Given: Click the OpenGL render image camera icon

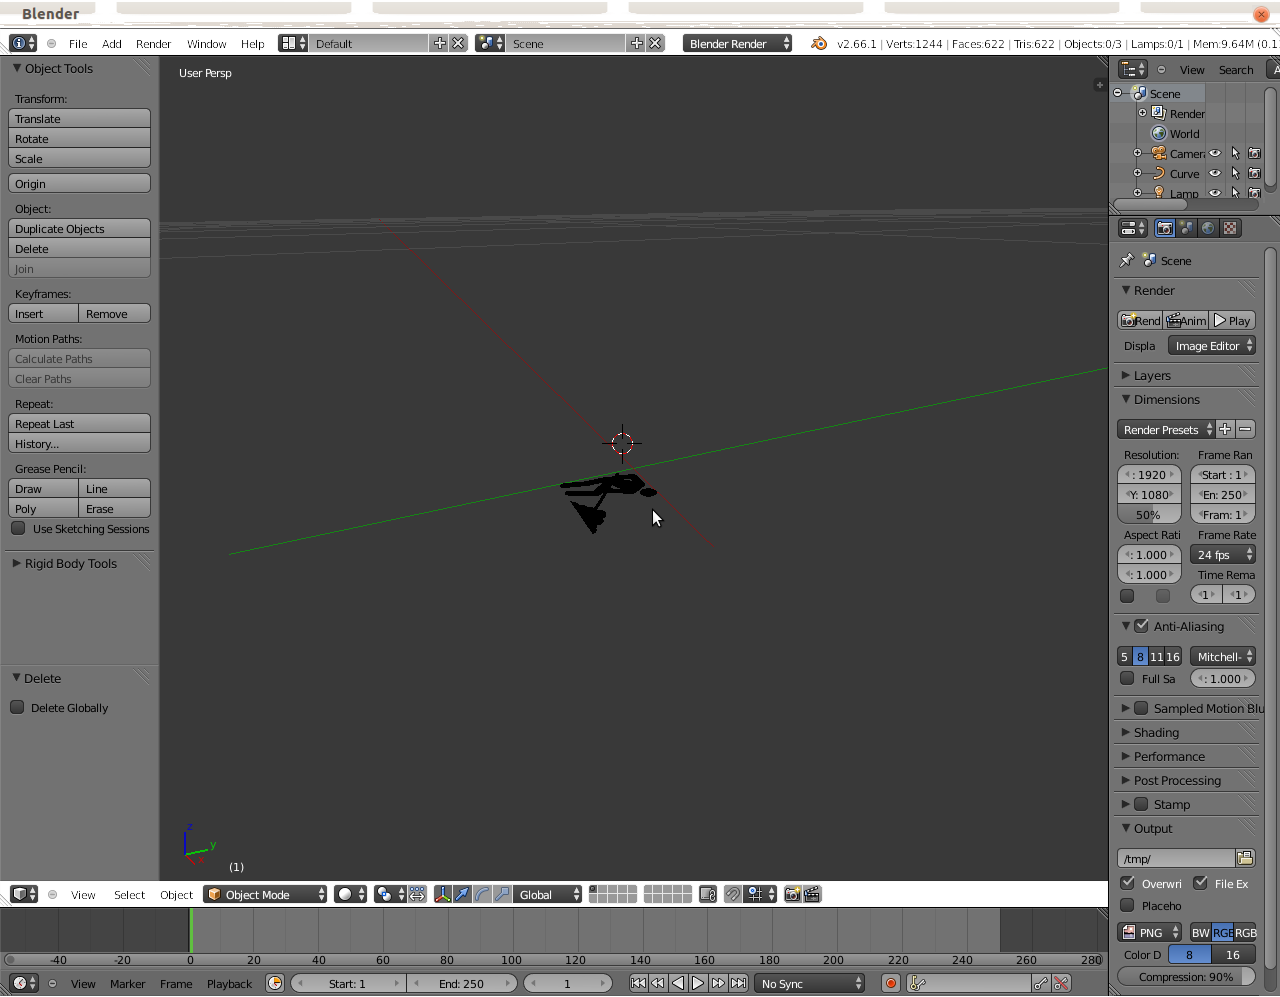Looking at the screenshot, I should click(x=792, y=895).
